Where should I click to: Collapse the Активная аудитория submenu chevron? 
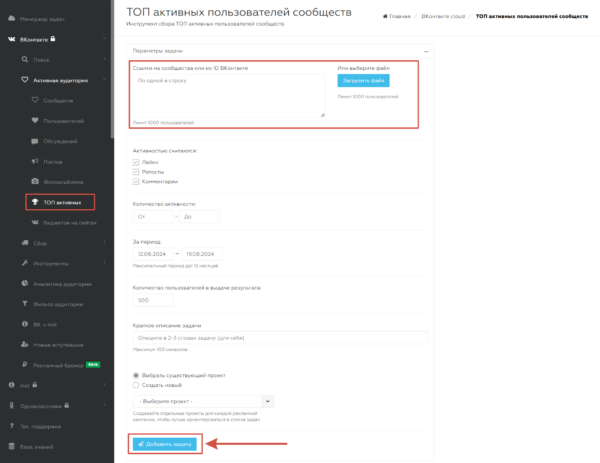coord(104,80)
